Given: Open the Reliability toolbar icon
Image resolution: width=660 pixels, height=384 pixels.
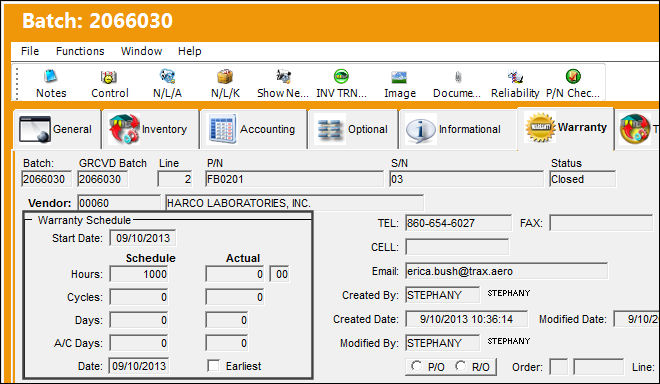Looking at the screenshot, I should (x=515, y=77).
